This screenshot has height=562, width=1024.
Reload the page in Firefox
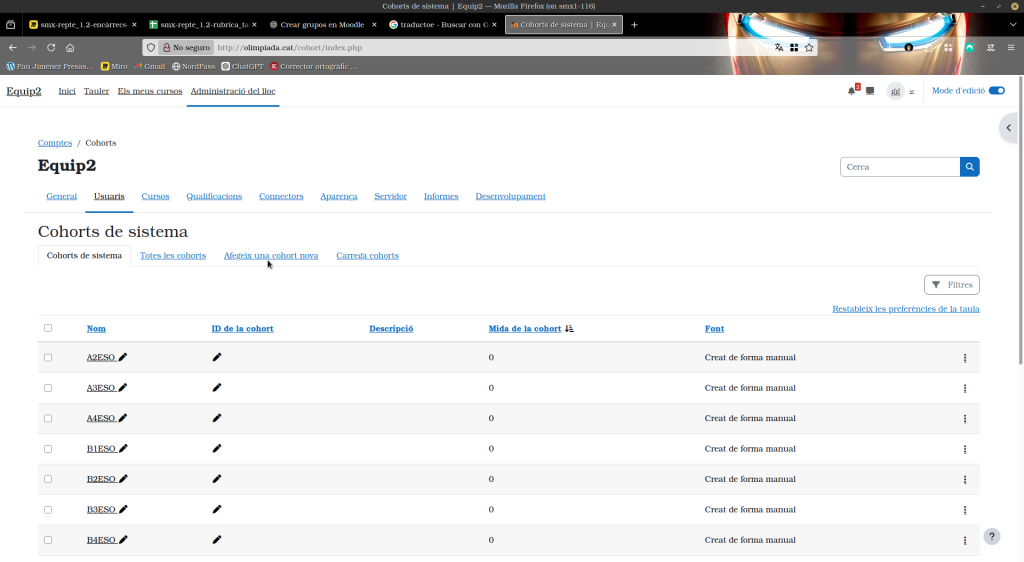(x=51, y=47)
